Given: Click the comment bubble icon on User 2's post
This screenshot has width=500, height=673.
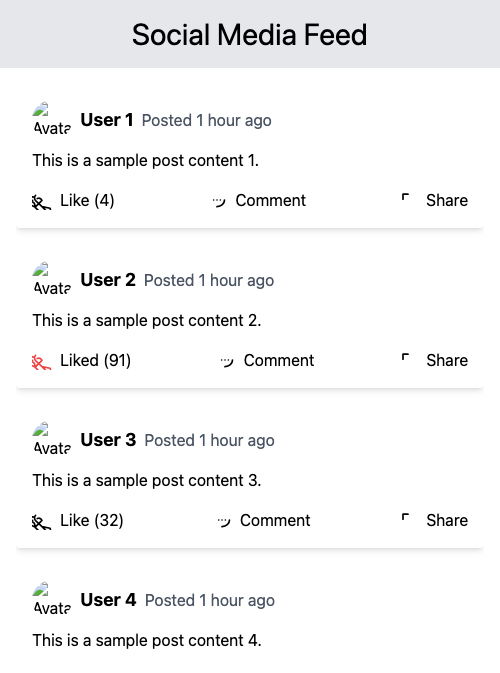Looking at the screenshot, I should (227, 361).
